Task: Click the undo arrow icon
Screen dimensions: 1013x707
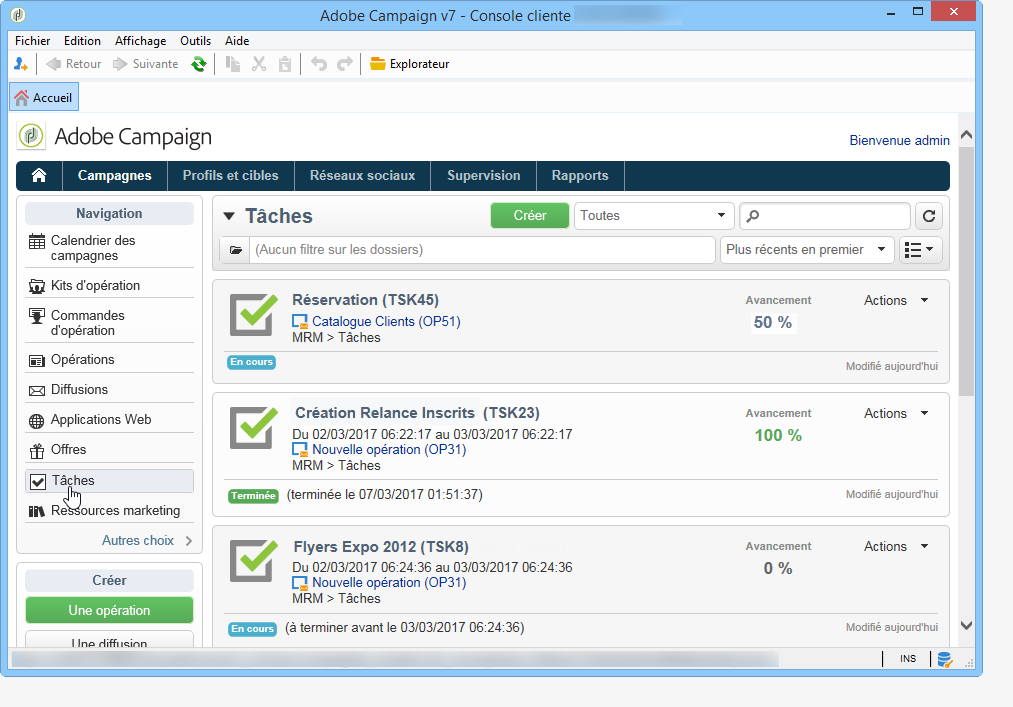Action: coord(319,64)
